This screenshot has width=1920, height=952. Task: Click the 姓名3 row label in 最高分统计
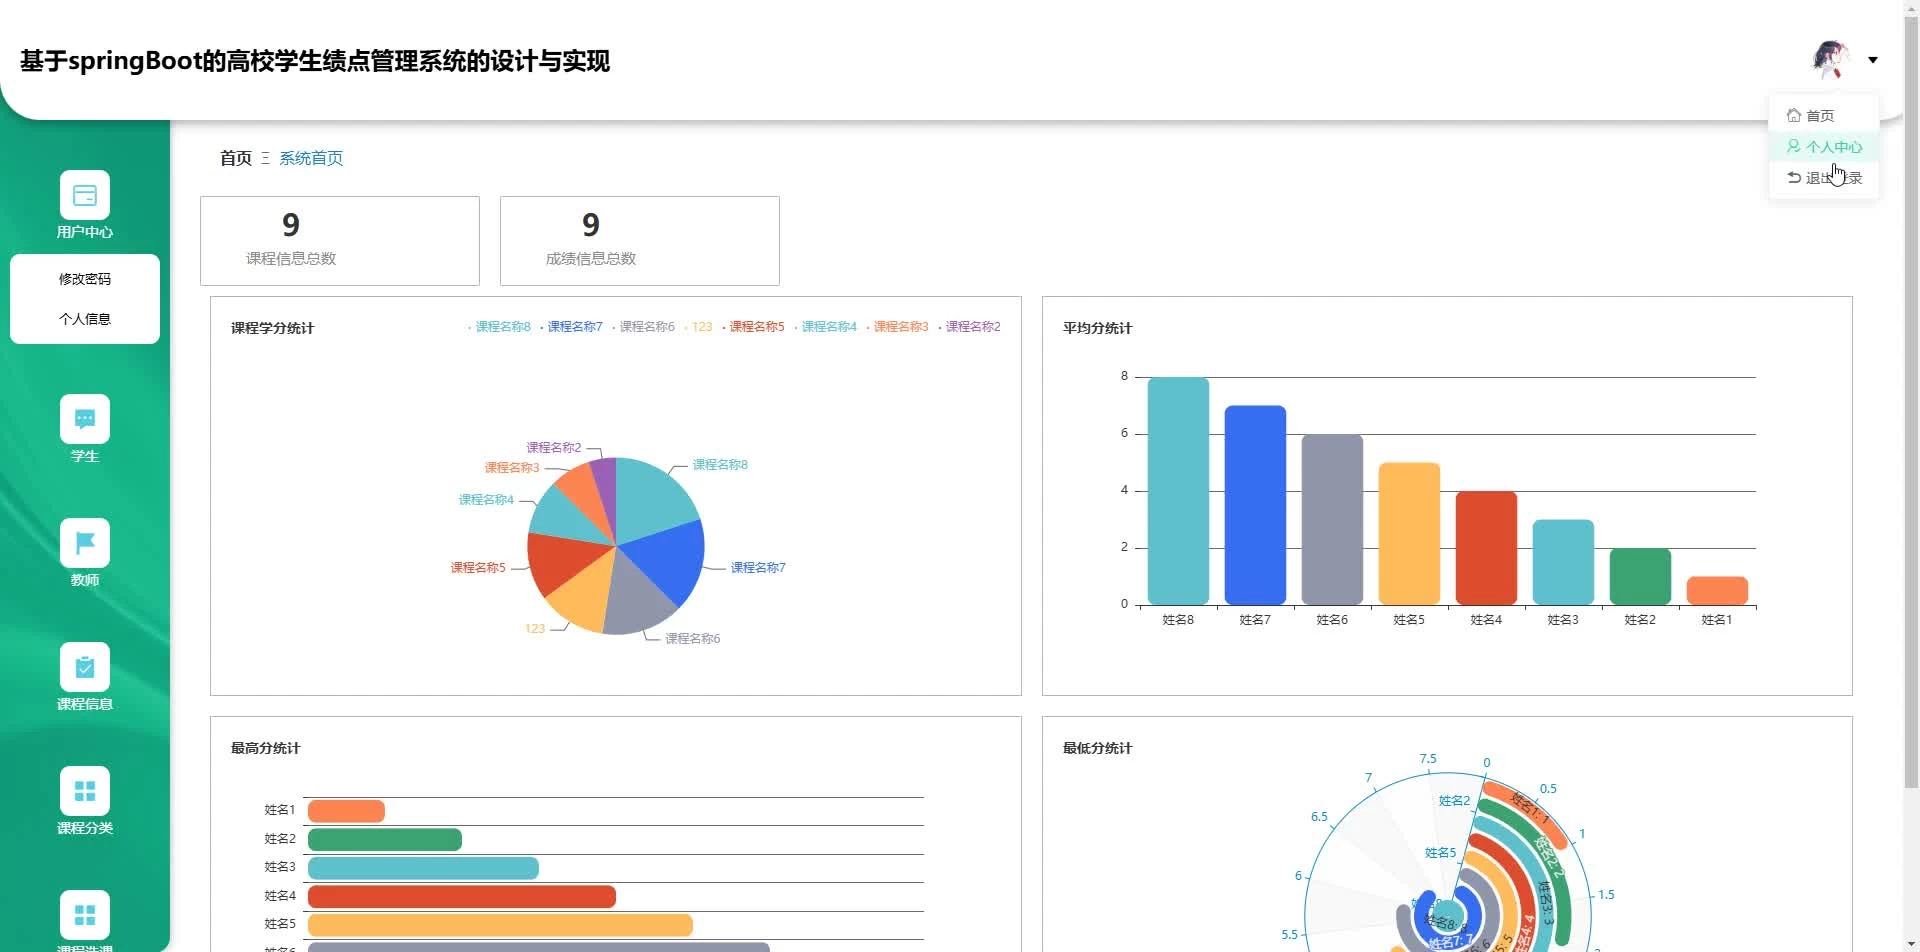(280, 867)
